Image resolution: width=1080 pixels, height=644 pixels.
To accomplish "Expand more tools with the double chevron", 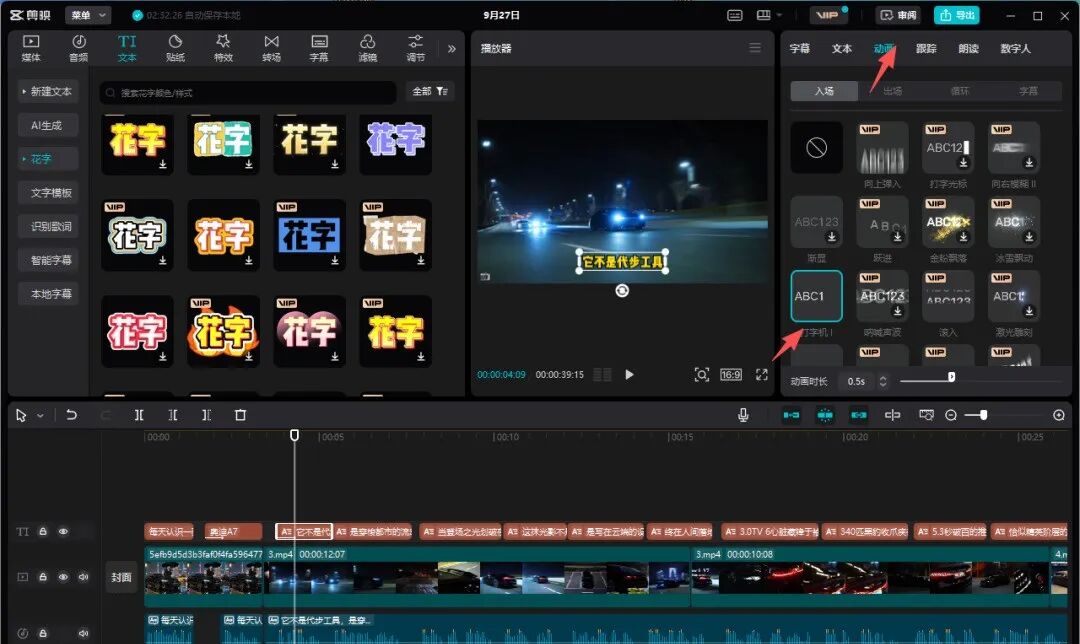I will pyautogui.click(x=451, y=48).
